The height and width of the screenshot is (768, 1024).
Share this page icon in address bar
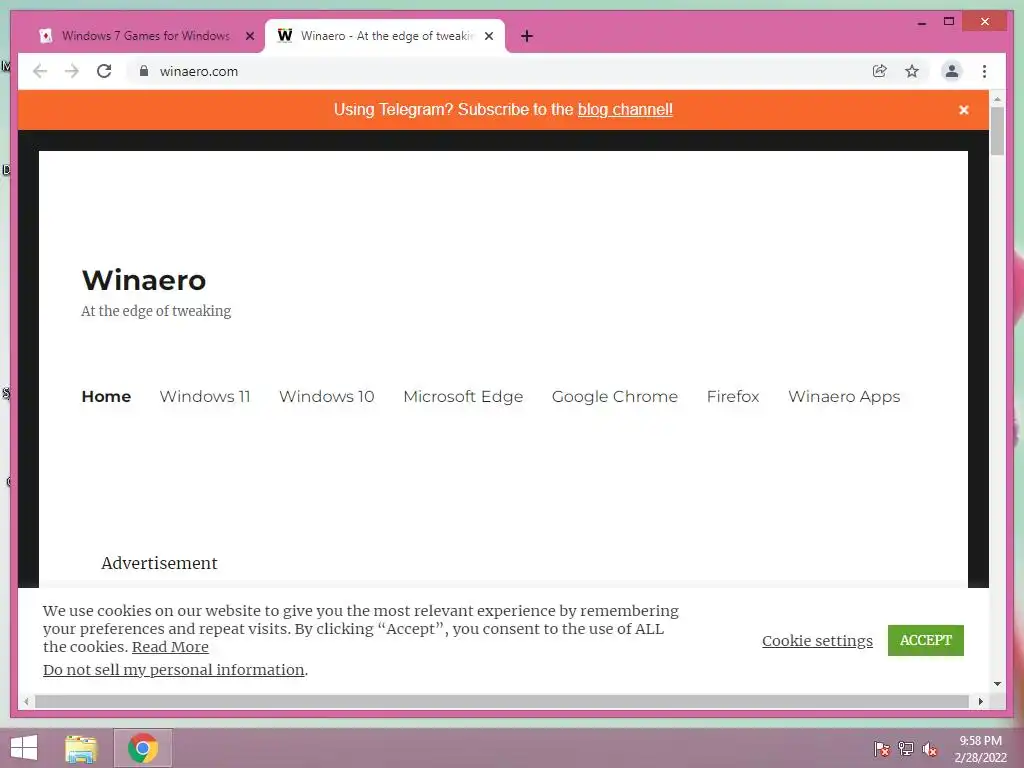(x=880, y=71)
